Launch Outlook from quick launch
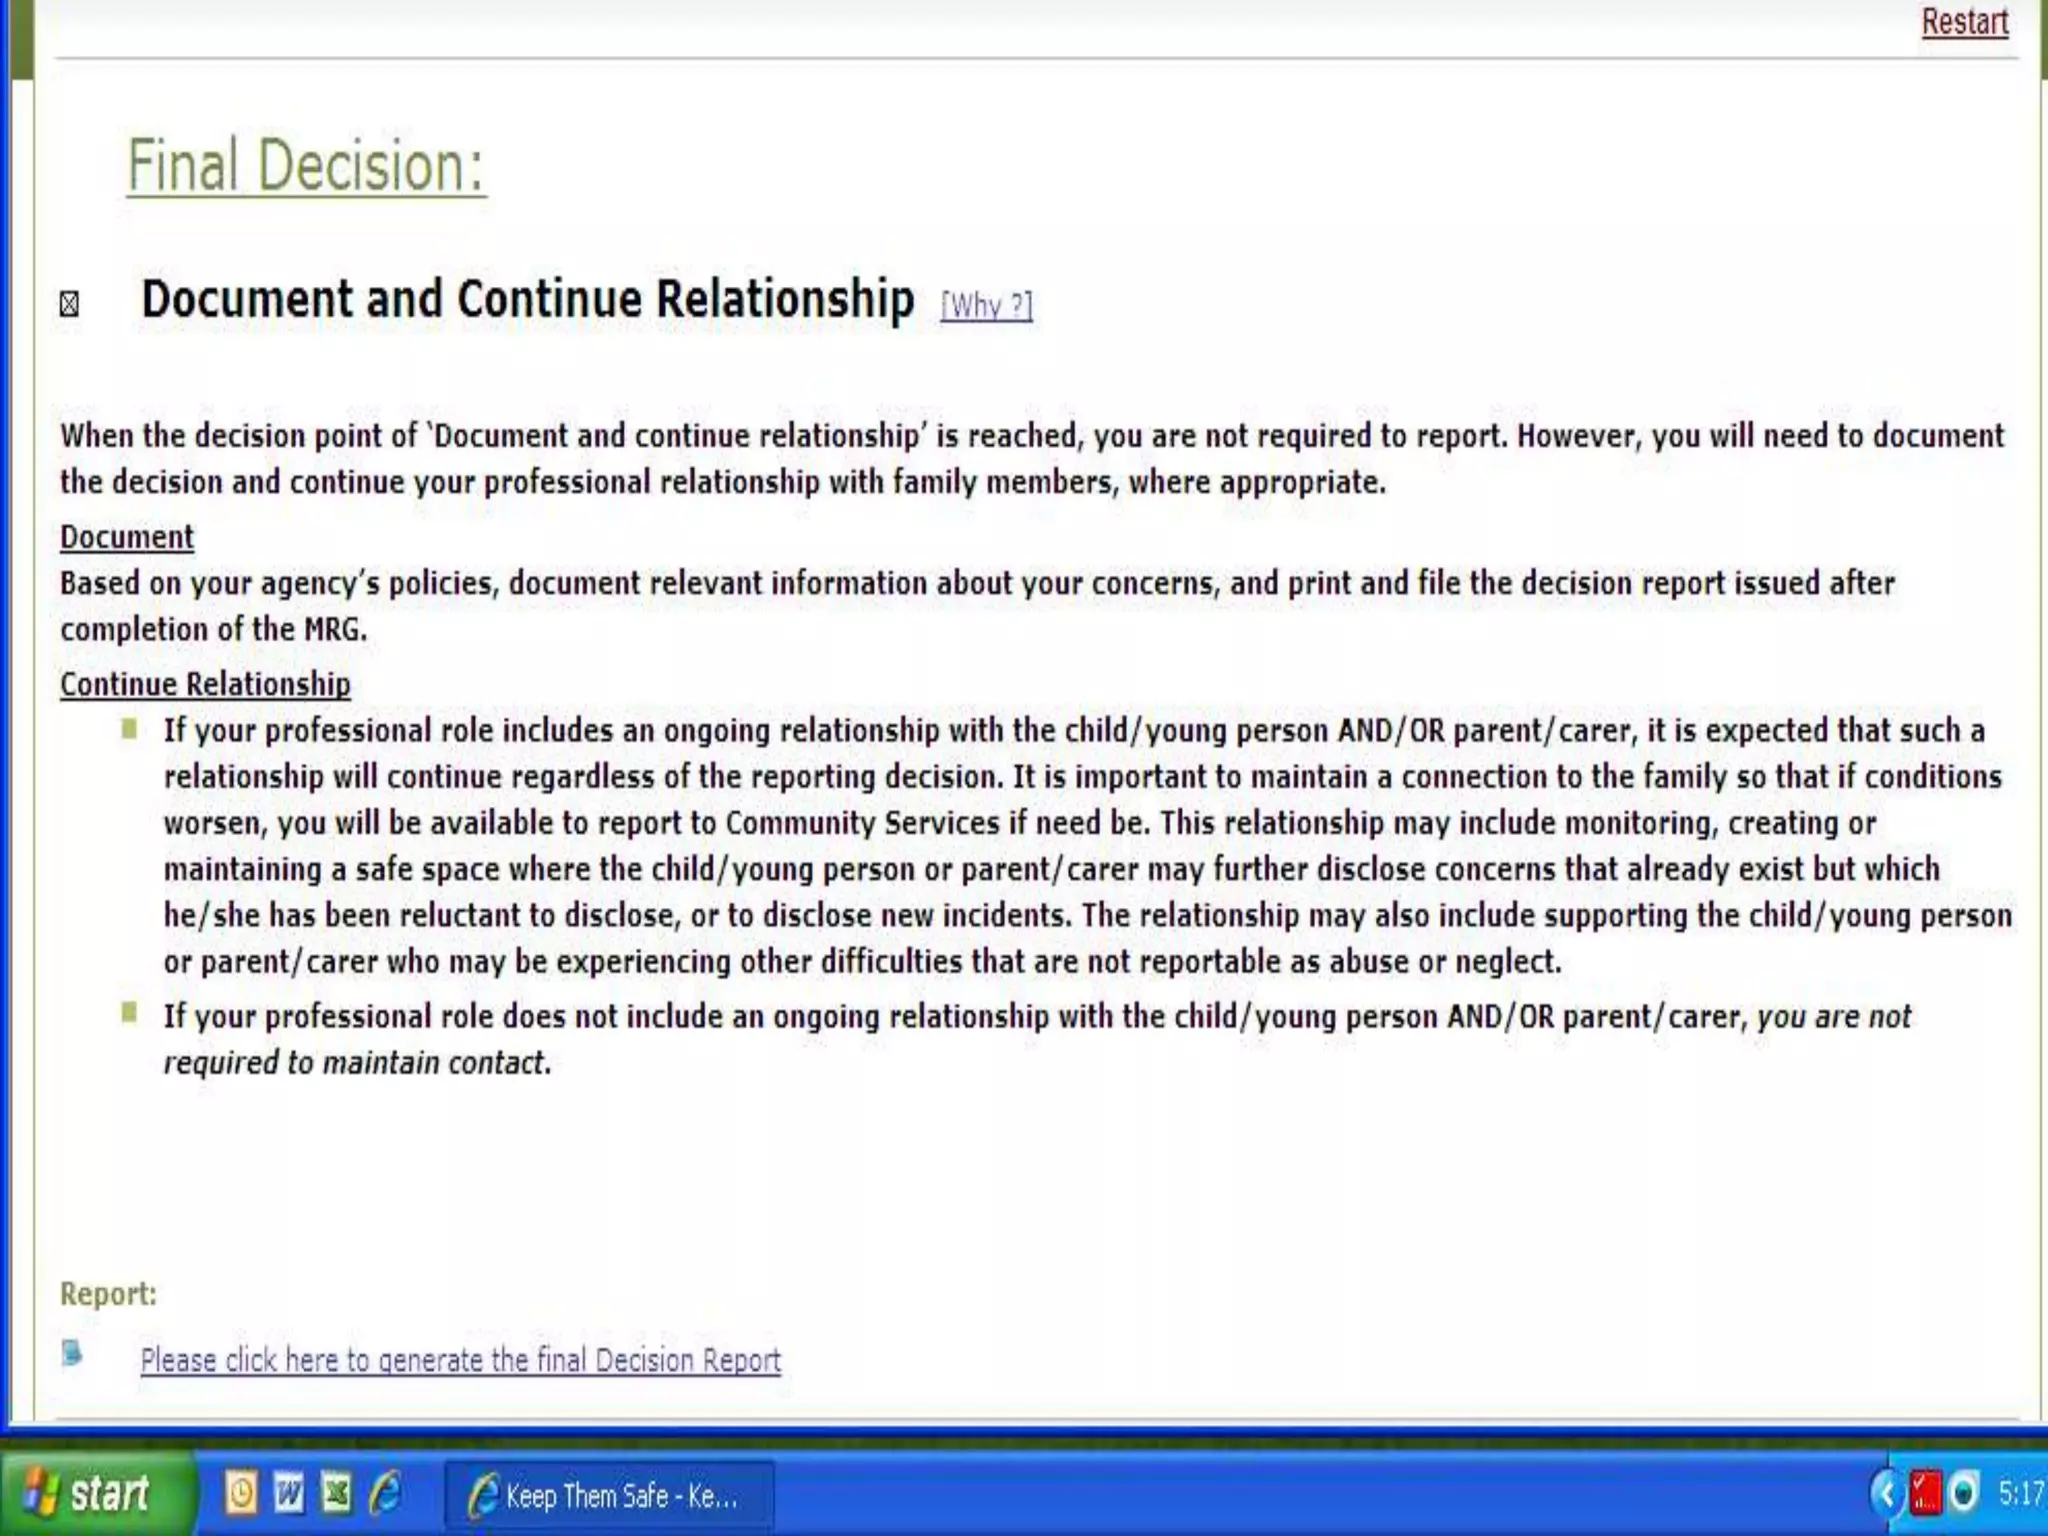Viewport: 2048px width, 1536px height. [x=241, y=1494]
